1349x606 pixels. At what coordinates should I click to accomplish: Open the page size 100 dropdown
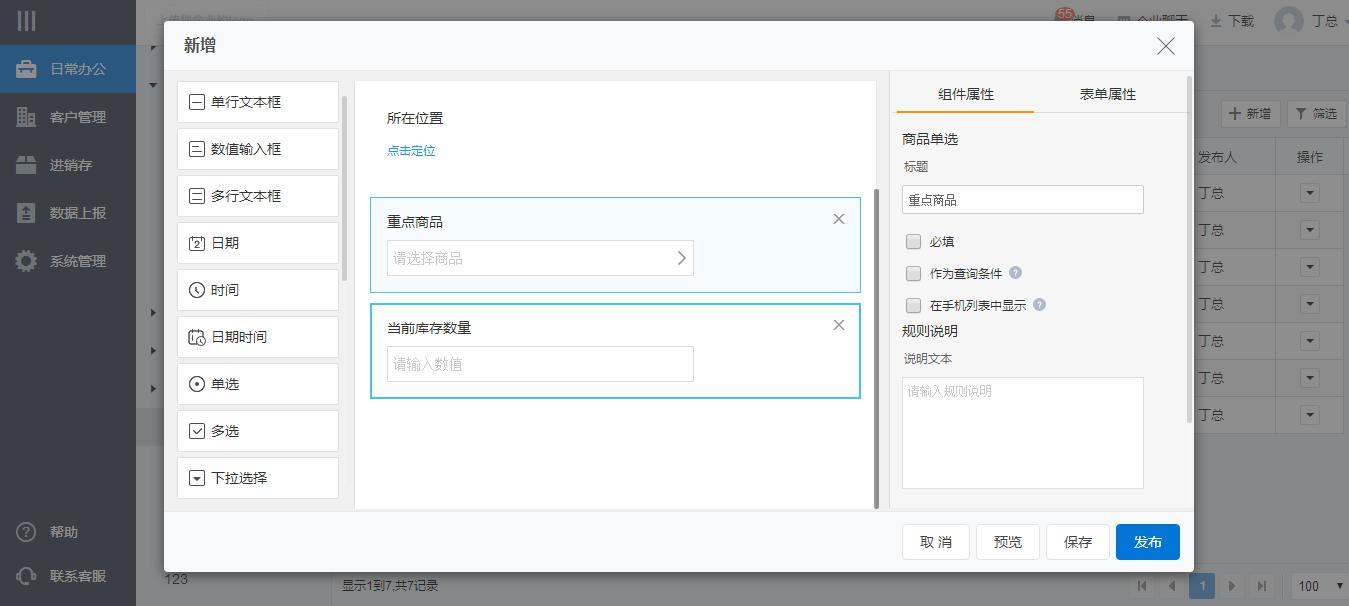click(x=1319, y=586)
